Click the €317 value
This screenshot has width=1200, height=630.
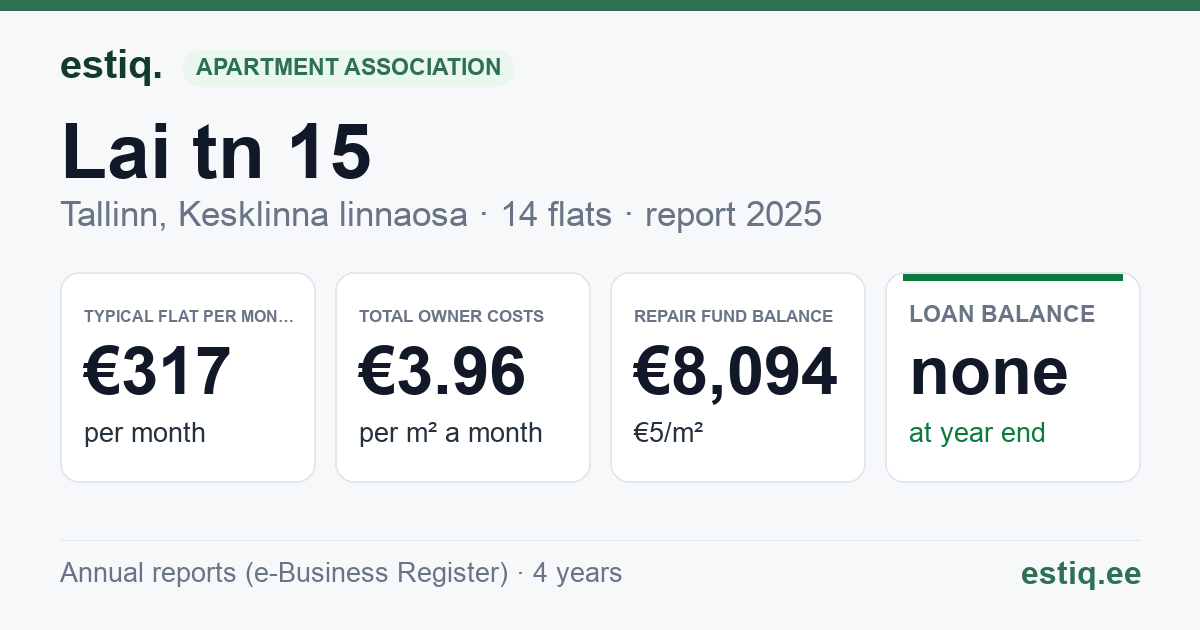pyautogui.click(x=158, y=371)
